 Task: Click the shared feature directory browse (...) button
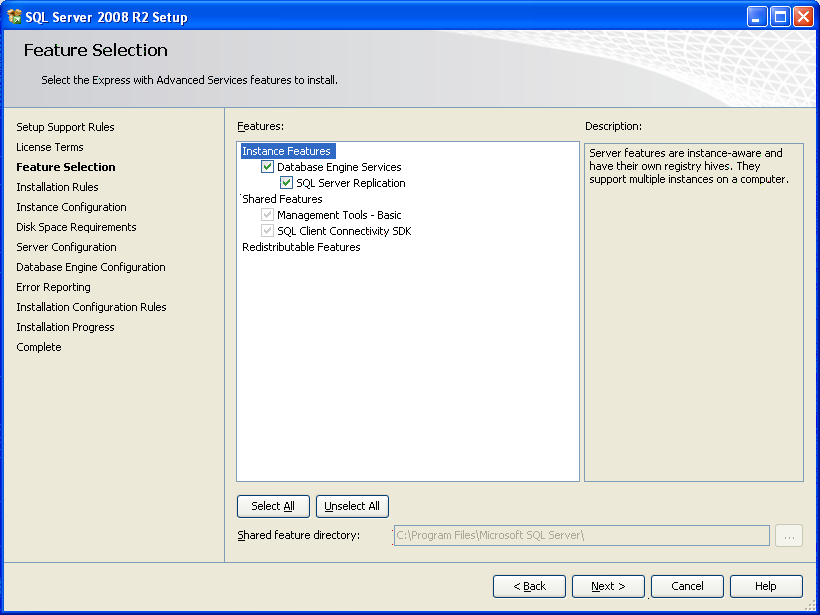point(789,536)
